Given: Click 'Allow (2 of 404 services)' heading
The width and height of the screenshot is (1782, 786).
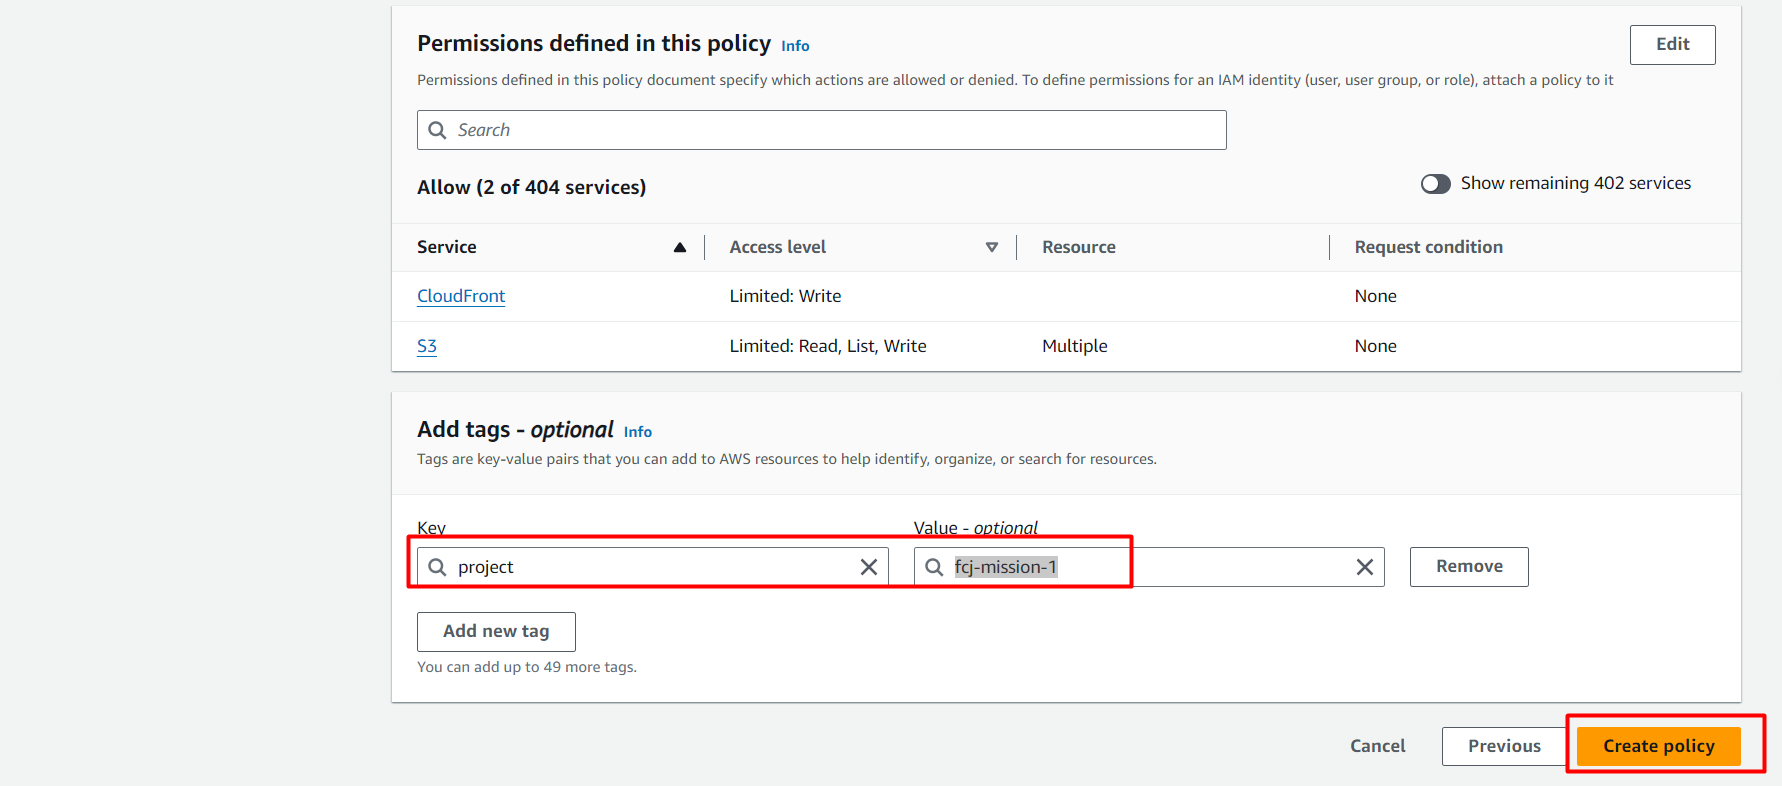Looking at the screenshot, I should [531, 187].
